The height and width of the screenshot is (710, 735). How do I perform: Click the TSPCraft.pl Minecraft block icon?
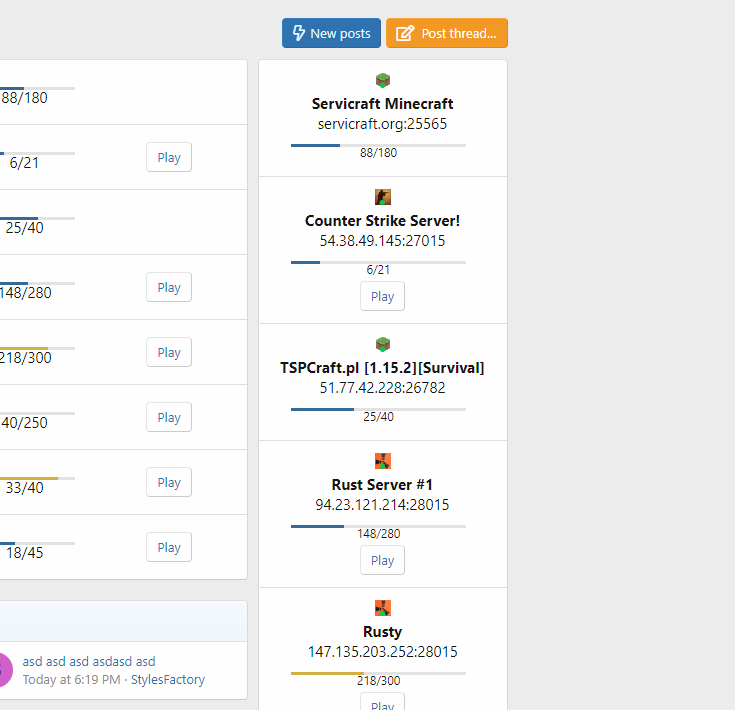click(383, 344)
